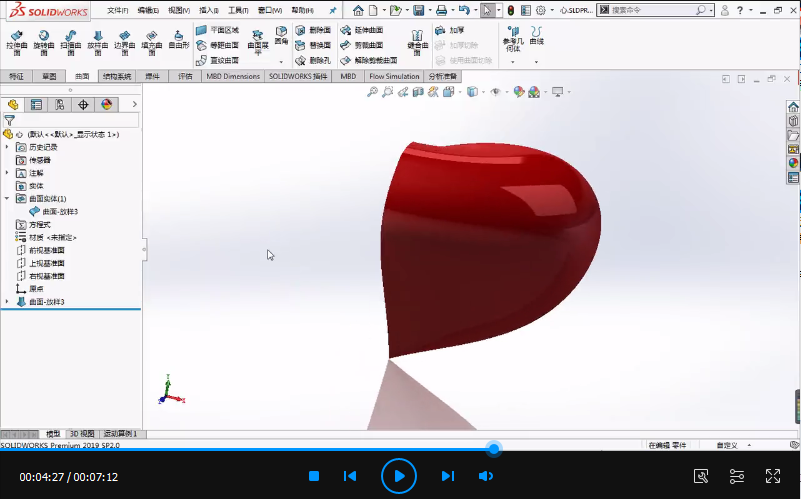Click the Print icon in top toolbar

click(442, 10)
